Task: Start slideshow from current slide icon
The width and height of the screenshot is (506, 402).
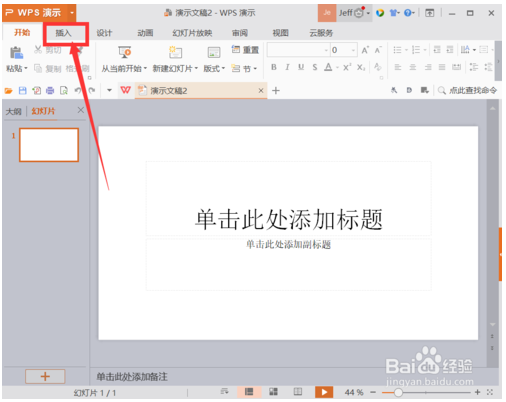Action: pyautogui.click(x=125, y=52)
